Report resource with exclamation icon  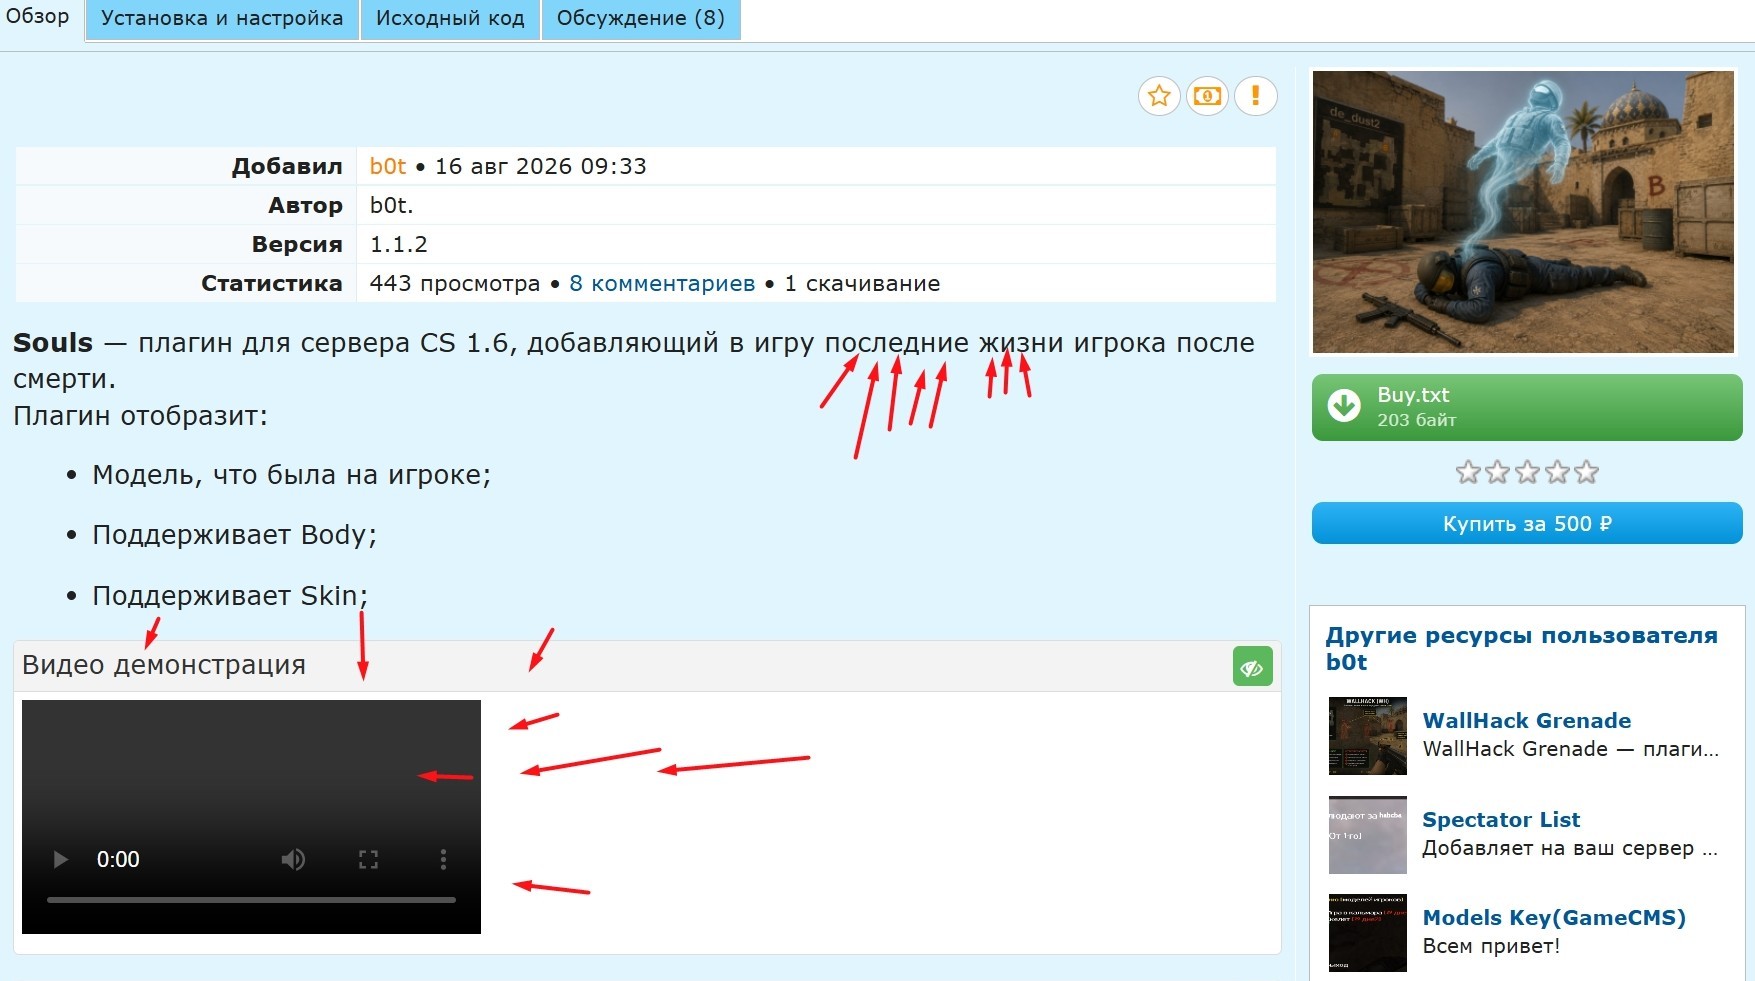(x=1255, y=96)
